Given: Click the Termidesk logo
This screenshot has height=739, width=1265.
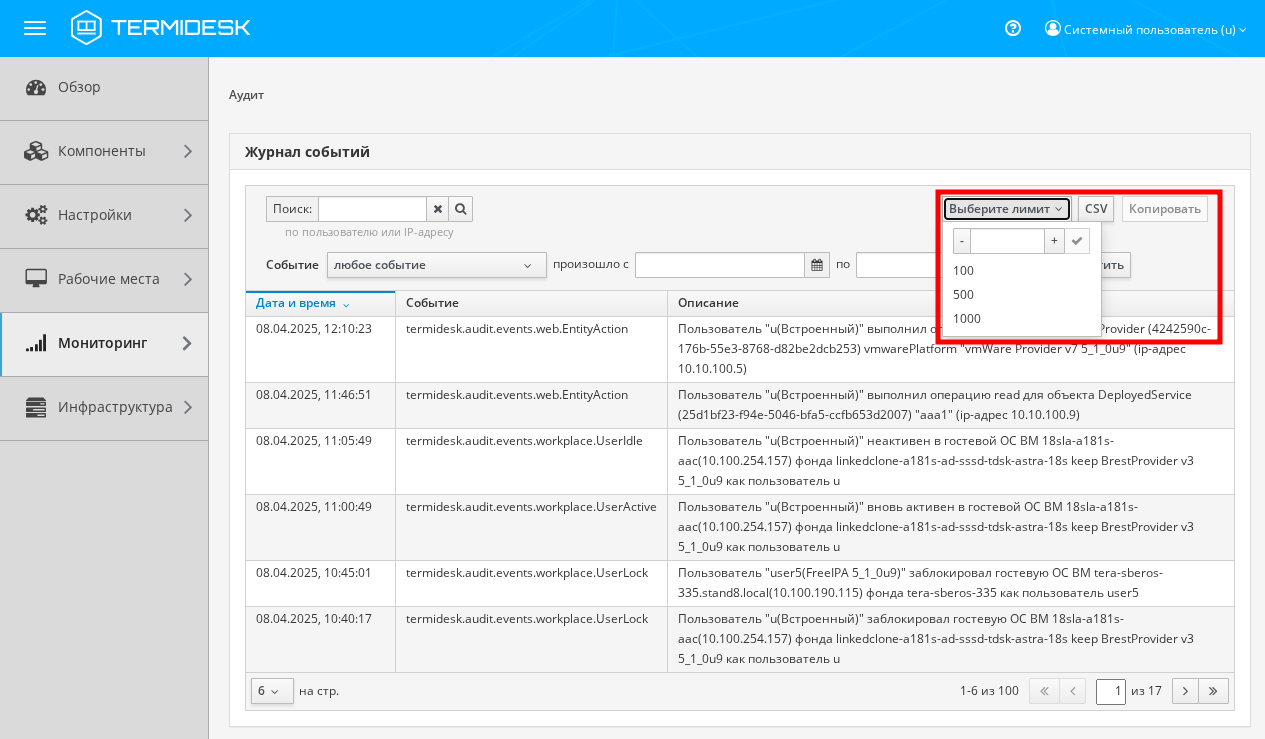Looking at the screenshot, I should (160, 28).
